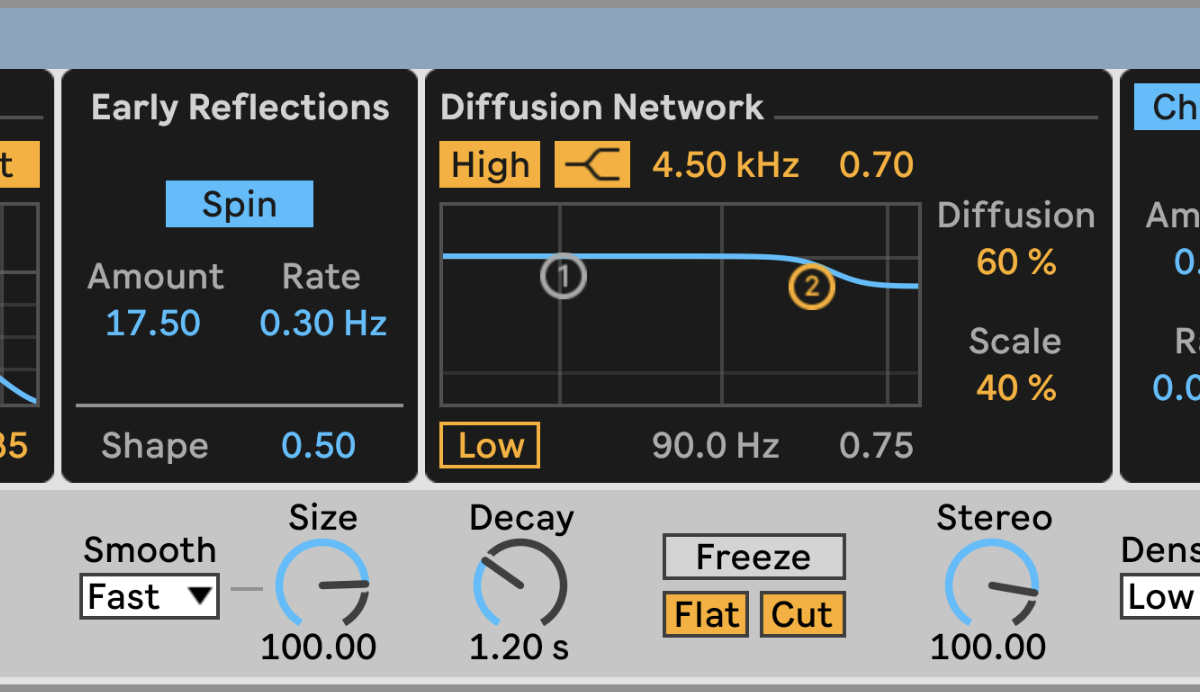Screen dimensions: 1200x692
Task: Click the Stereo knob
Action: tap(992, 586)
